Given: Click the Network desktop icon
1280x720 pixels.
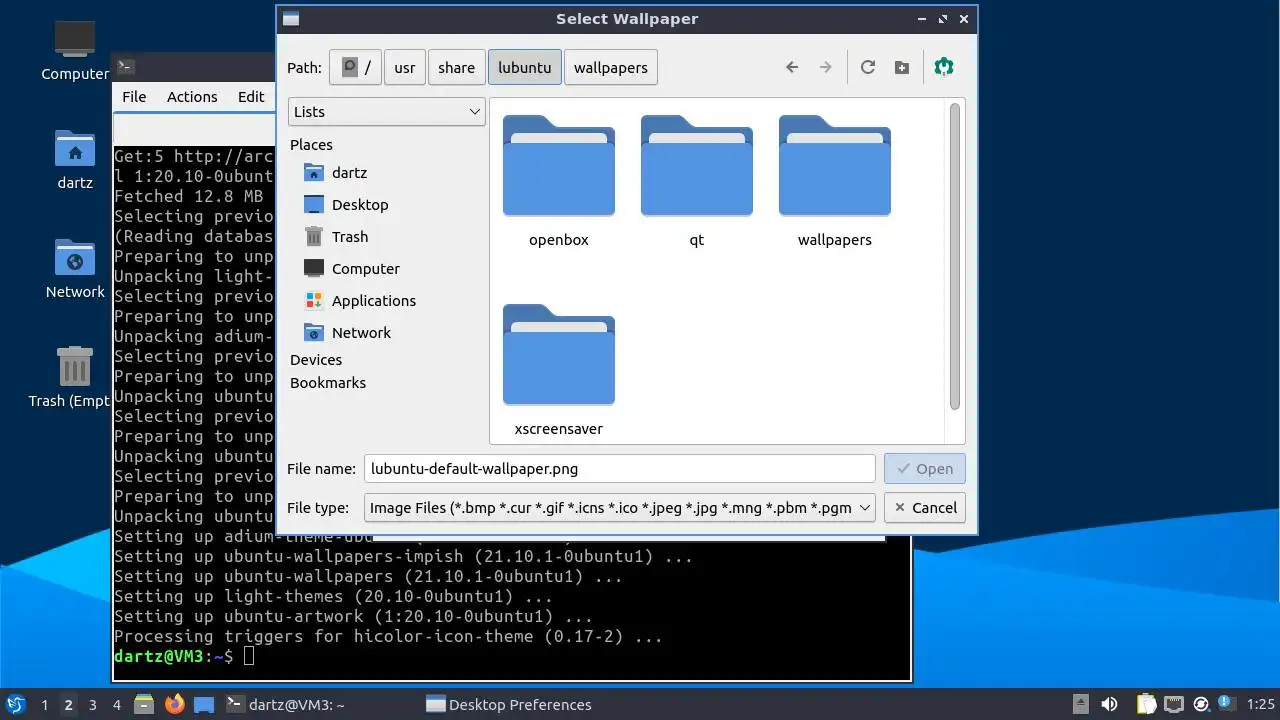Looking at the screenshot, I should pyautogui.click(x=75, y=269).
